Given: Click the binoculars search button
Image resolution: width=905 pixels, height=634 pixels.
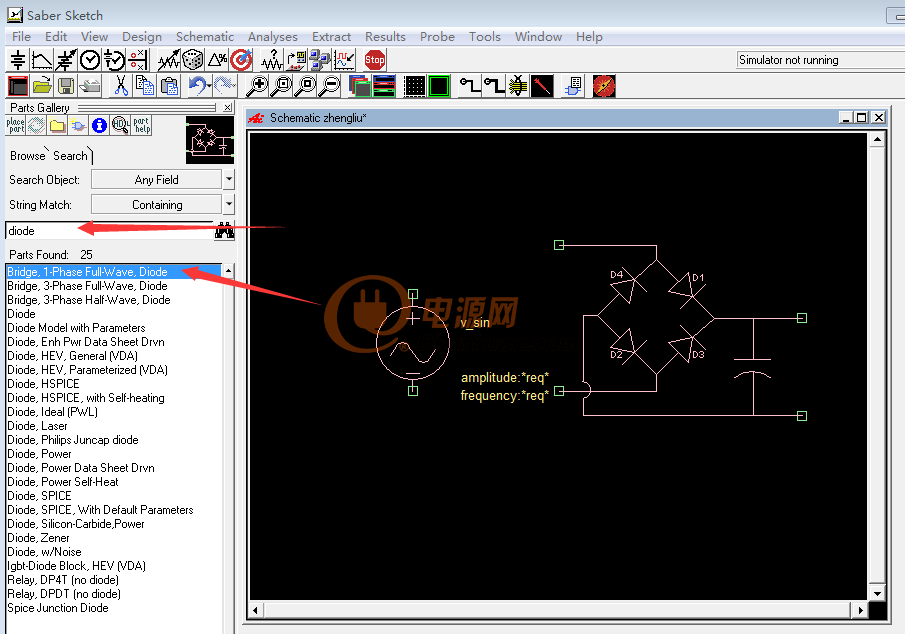Looking at the screenshot, I should click(x=225, y=231).
